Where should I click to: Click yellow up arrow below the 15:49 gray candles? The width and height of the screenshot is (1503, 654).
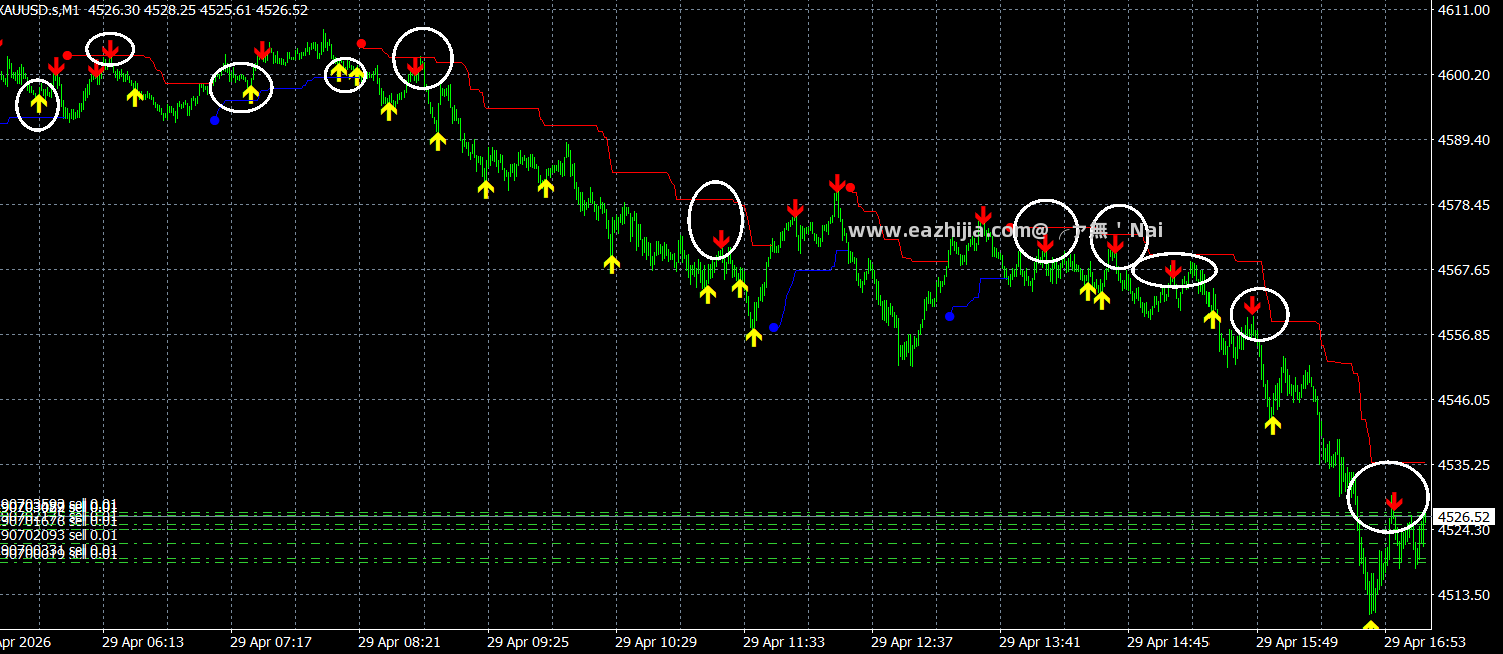tap(1272, 425)
